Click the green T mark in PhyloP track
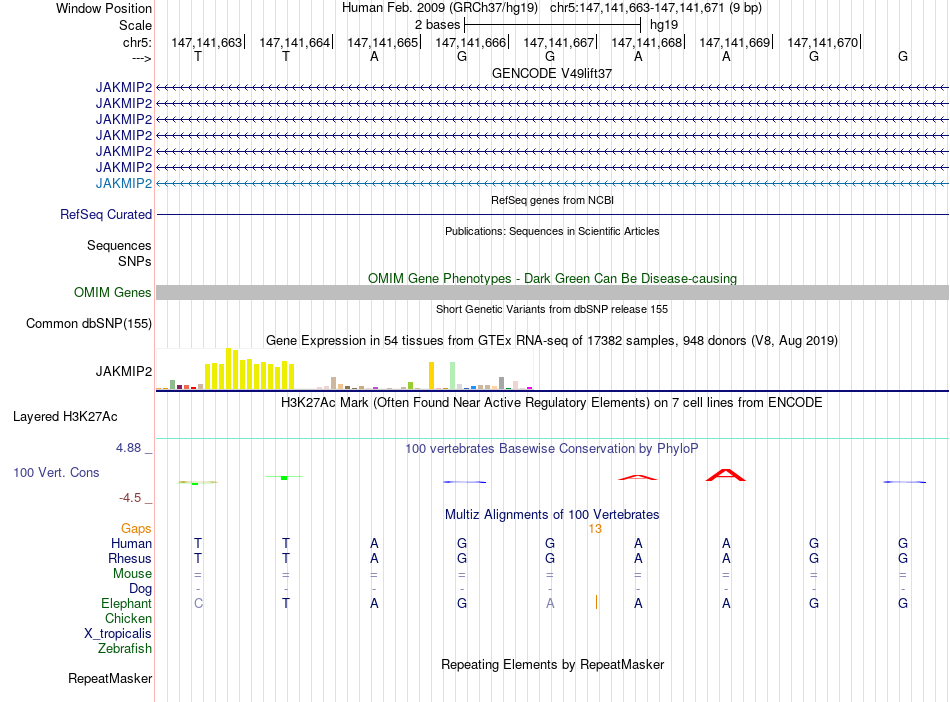The width and height of the screenshot is (950, 702). click(284, 478)
